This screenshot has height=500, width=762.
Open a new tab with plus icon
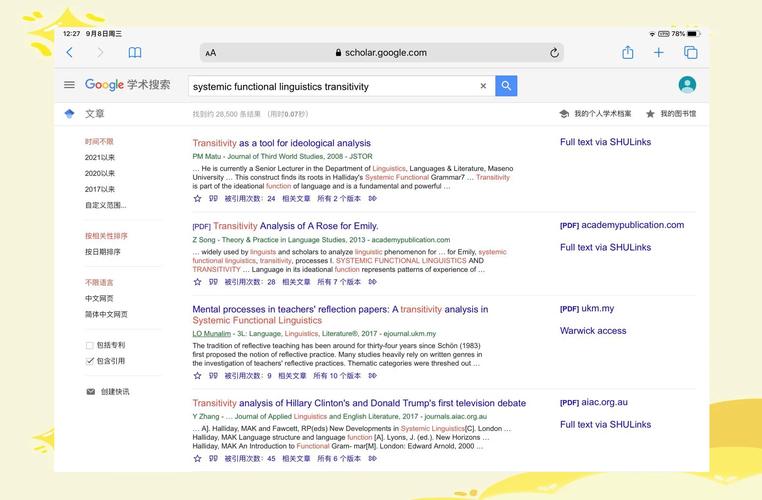(658, 52)
